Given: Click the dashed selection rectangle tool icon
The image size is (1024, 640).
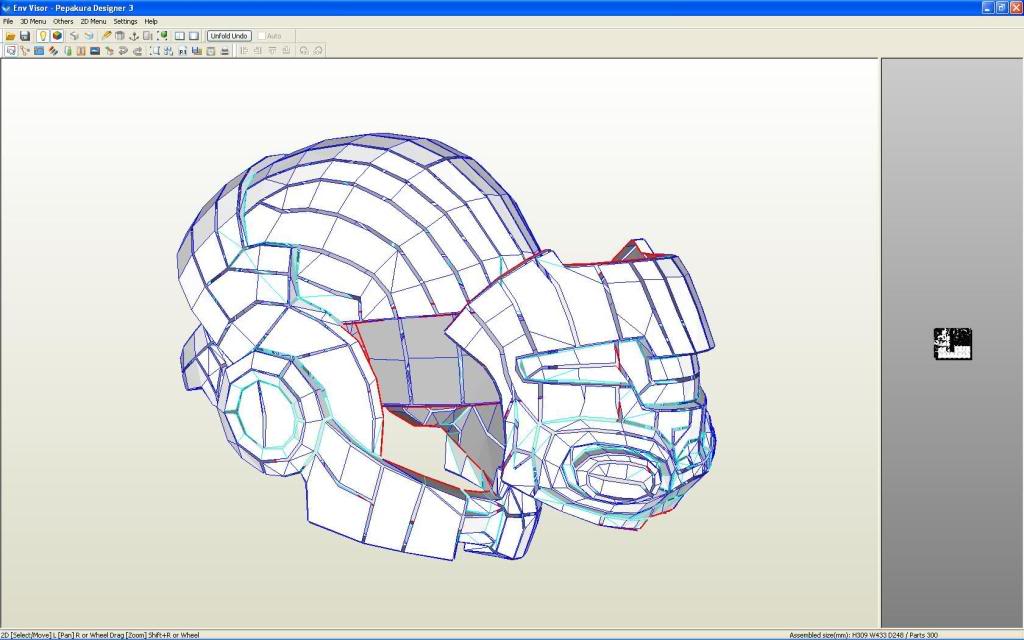Looking at the screenshot, I should pos(155,50).
